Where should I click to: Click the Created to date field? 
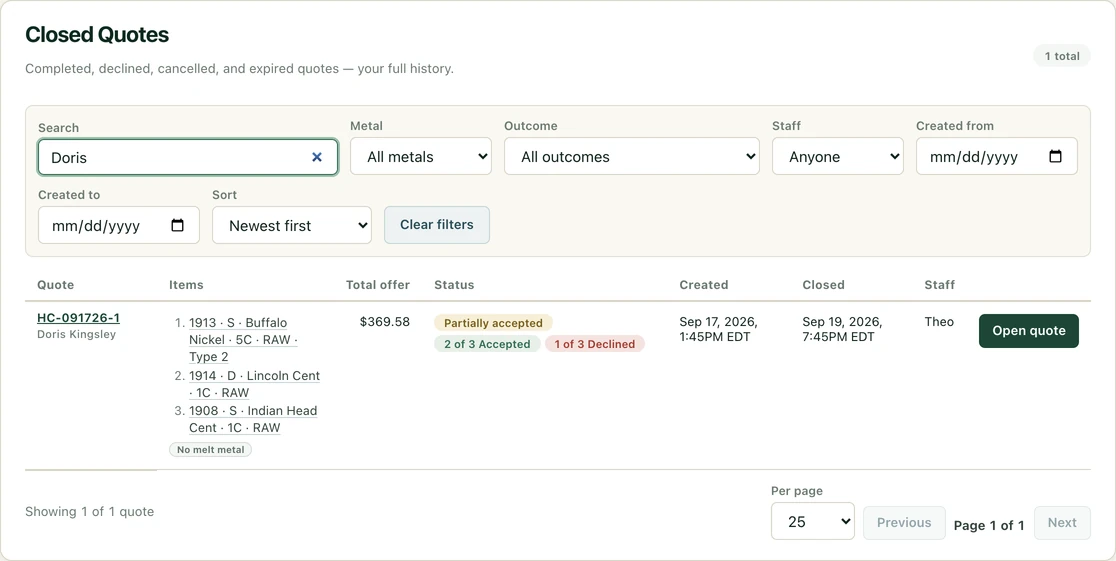(x=119, y=225)
